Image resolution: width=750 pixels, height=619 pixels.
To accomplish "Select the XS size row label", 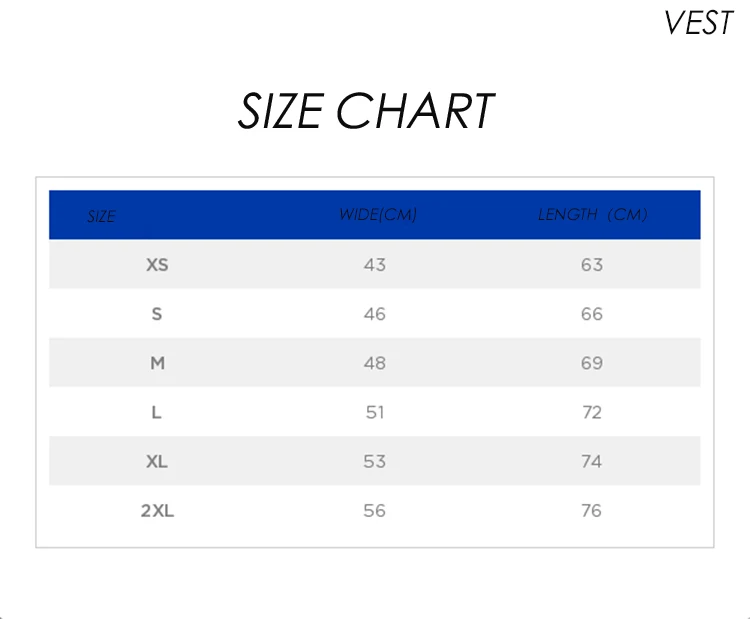I will point(157,265).
